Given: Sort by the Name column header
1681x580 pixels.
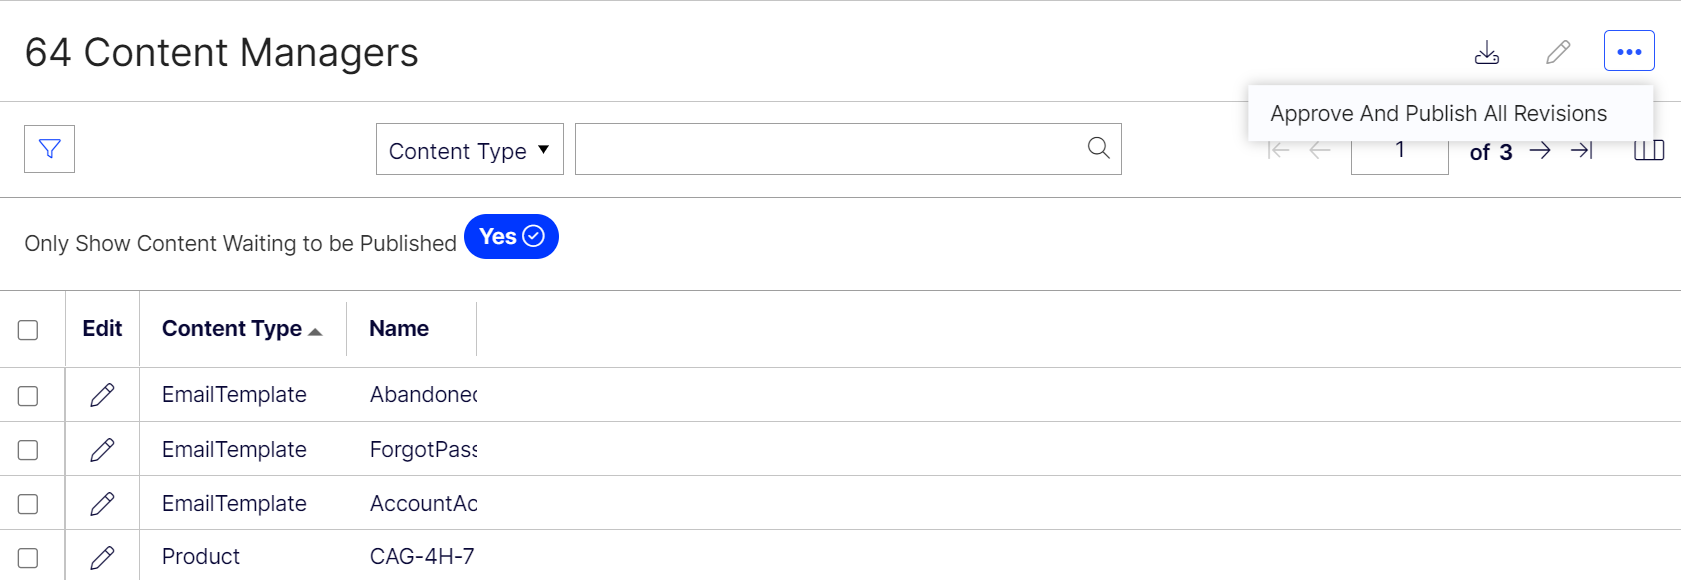Looking at the screenshot, I should (398, 328).
